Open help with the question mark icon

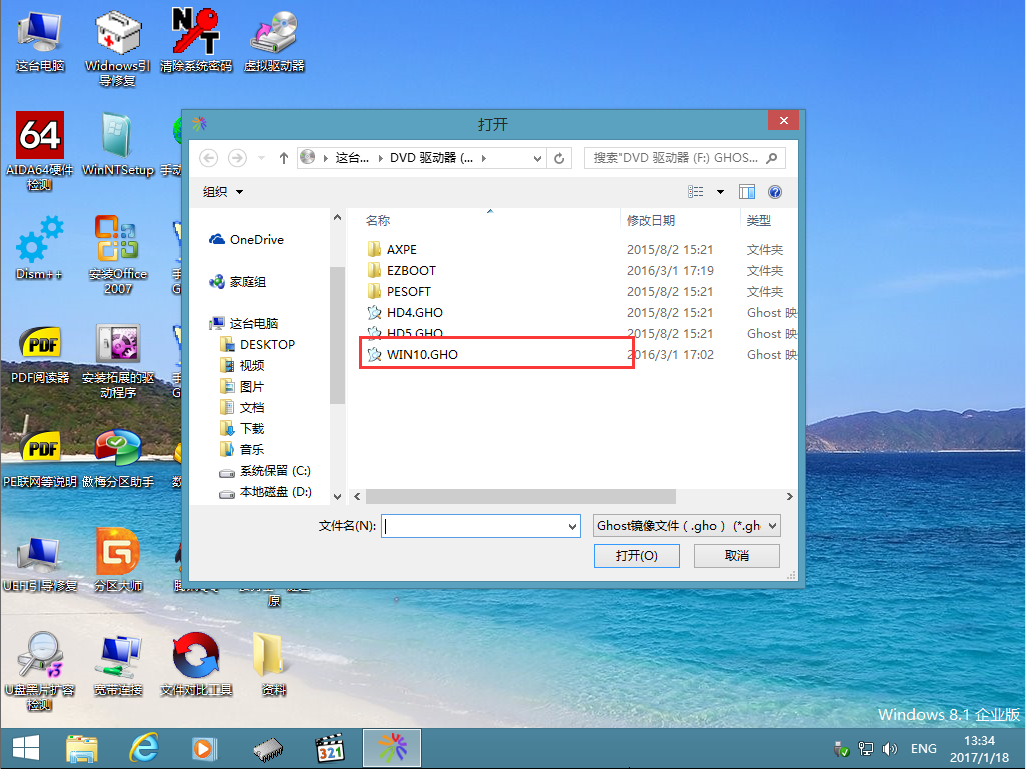(x=775, y=192)
